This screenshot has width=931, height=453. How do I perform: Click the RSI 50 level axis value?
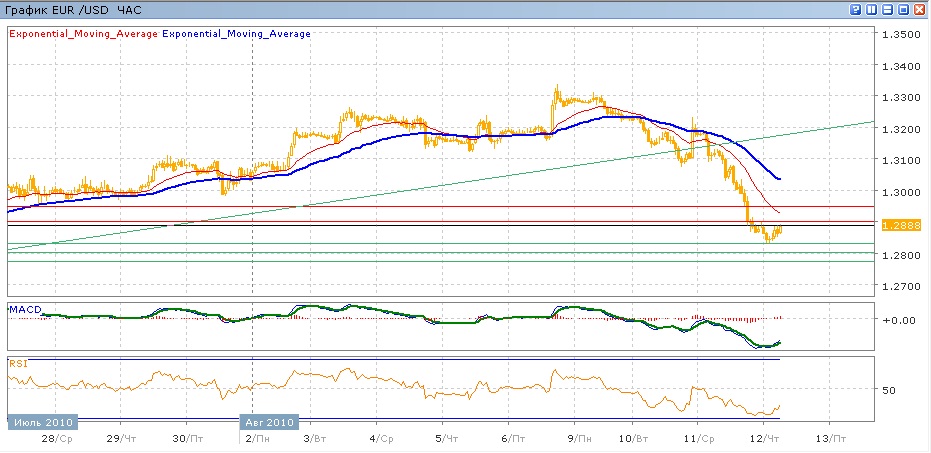890,389
